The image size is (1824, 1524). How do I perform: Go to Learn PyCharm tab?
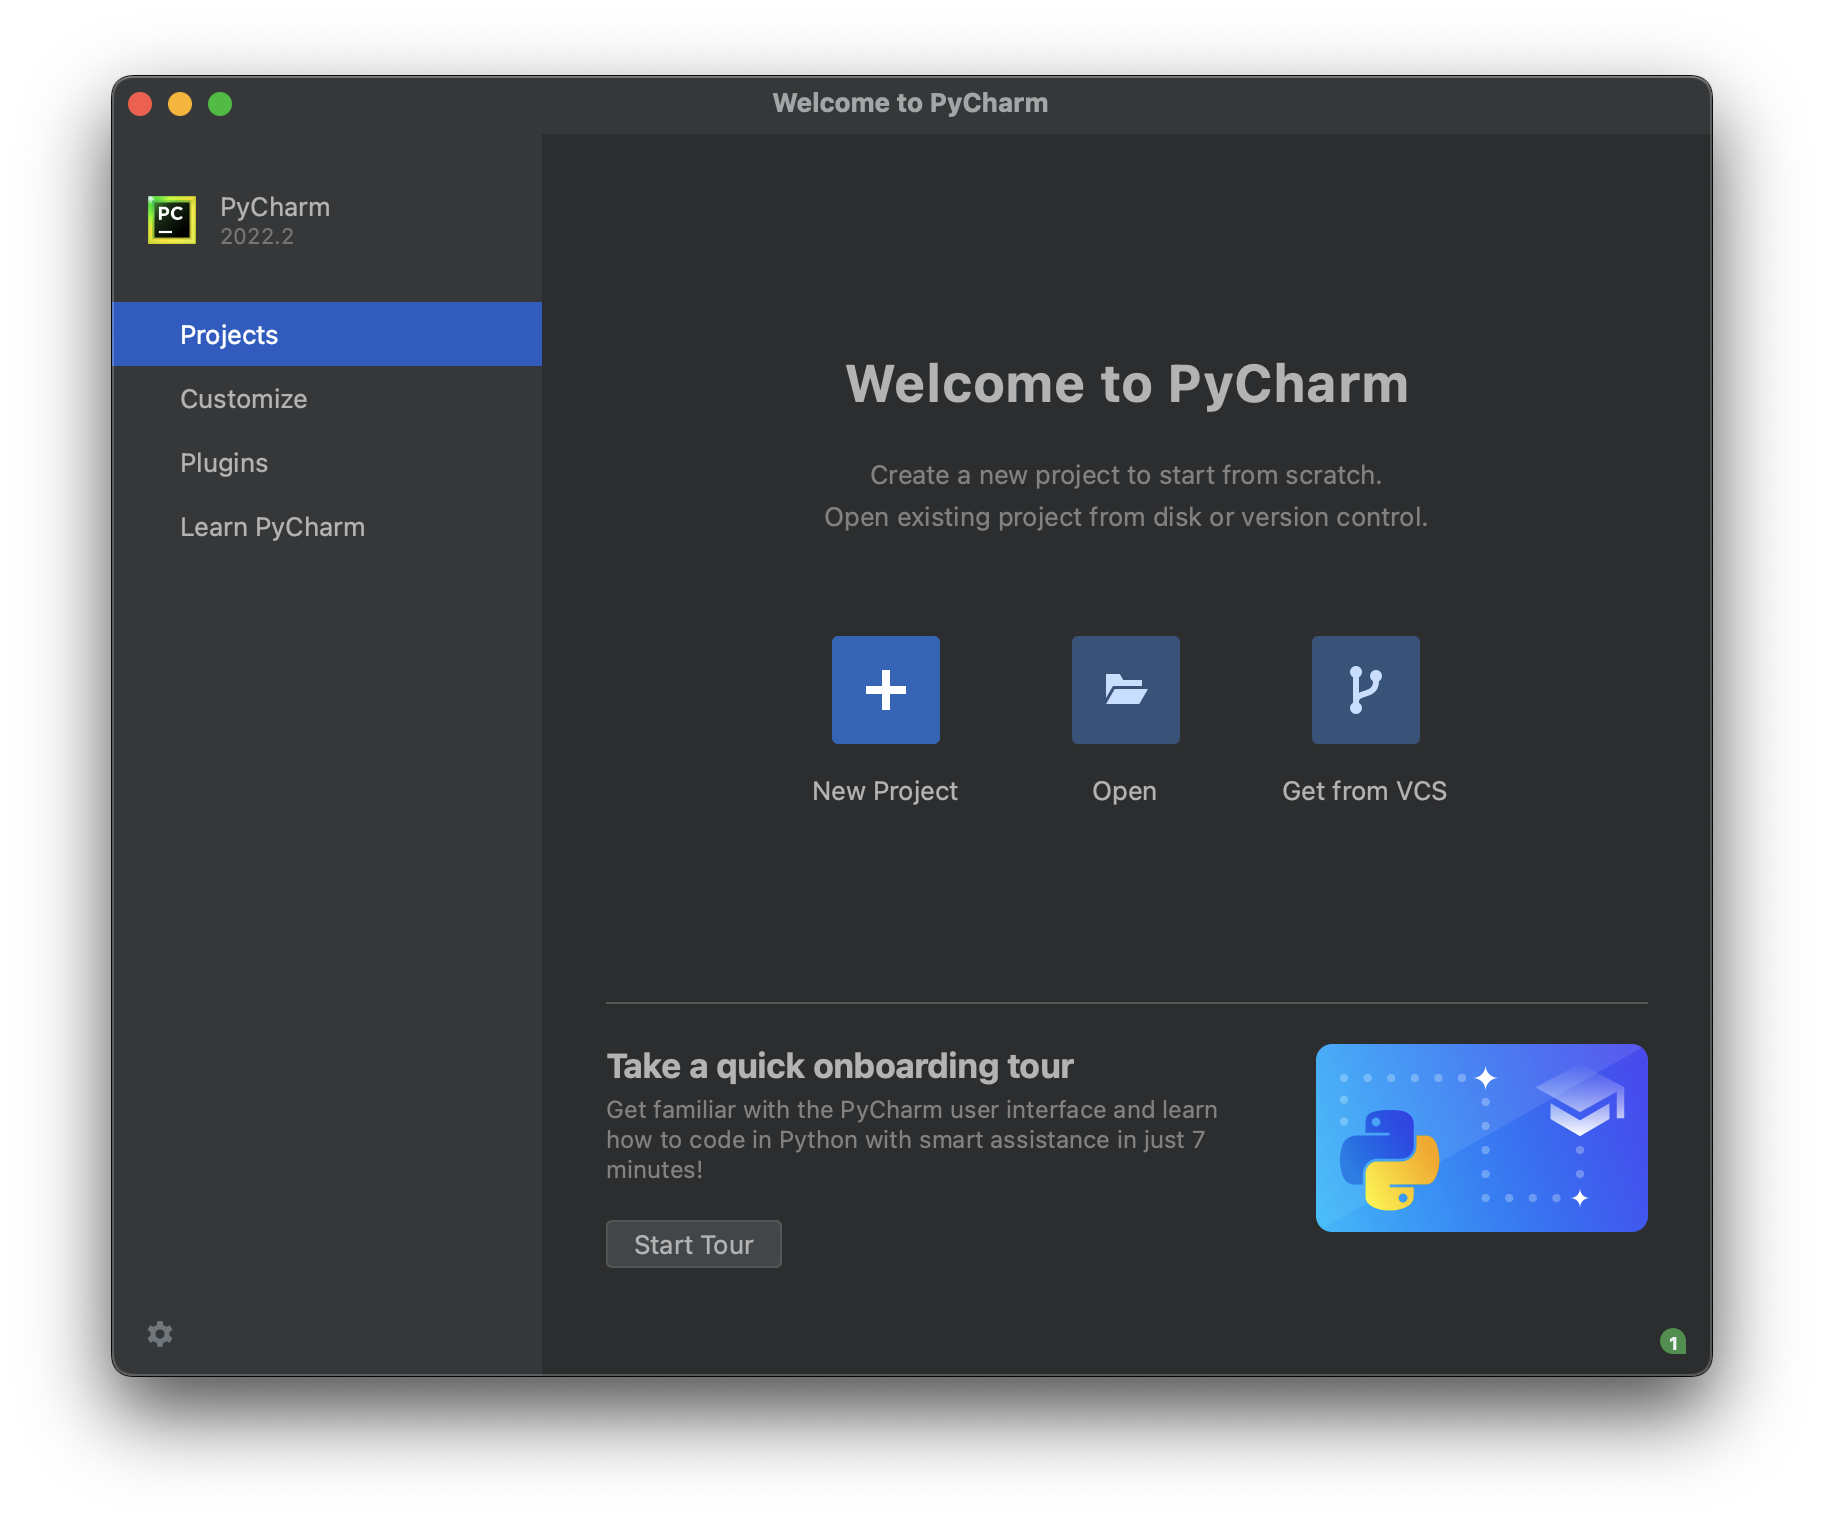[327, 526]
